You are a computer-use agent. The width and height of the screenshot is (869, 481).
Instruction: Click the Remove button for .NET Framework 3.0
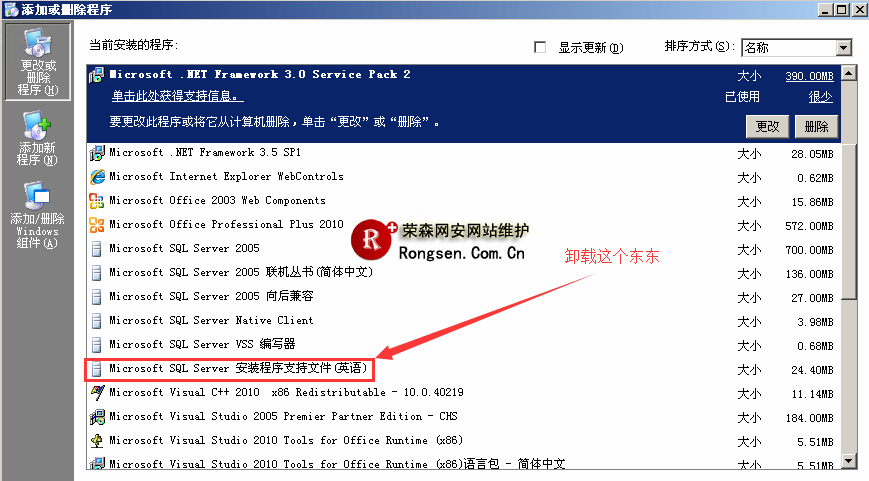816,127
